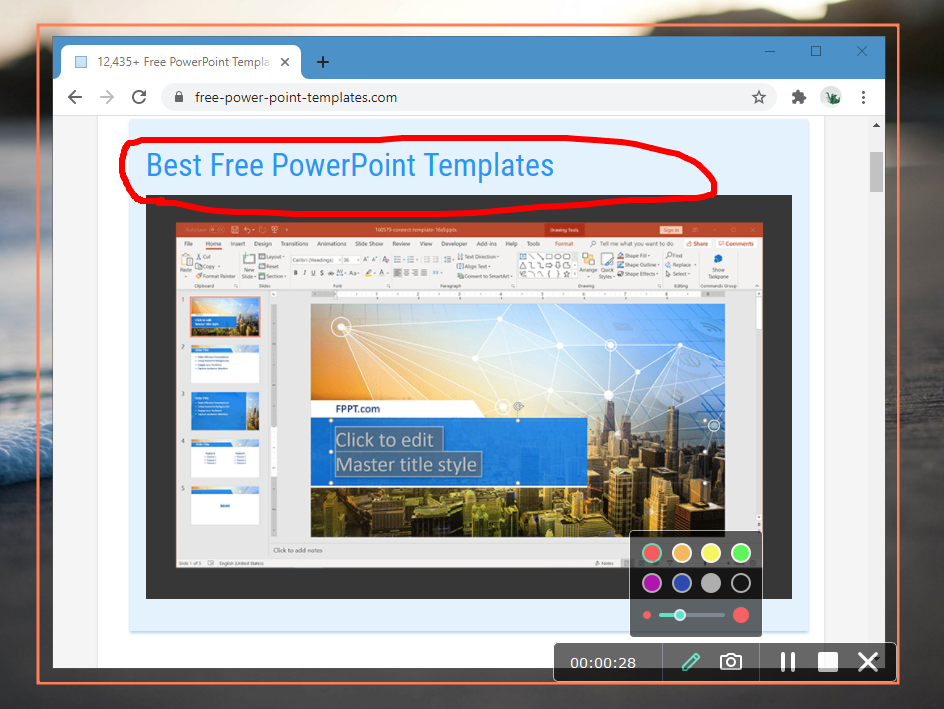
Task: Choose the blue pen color
Action: [682, 583]
